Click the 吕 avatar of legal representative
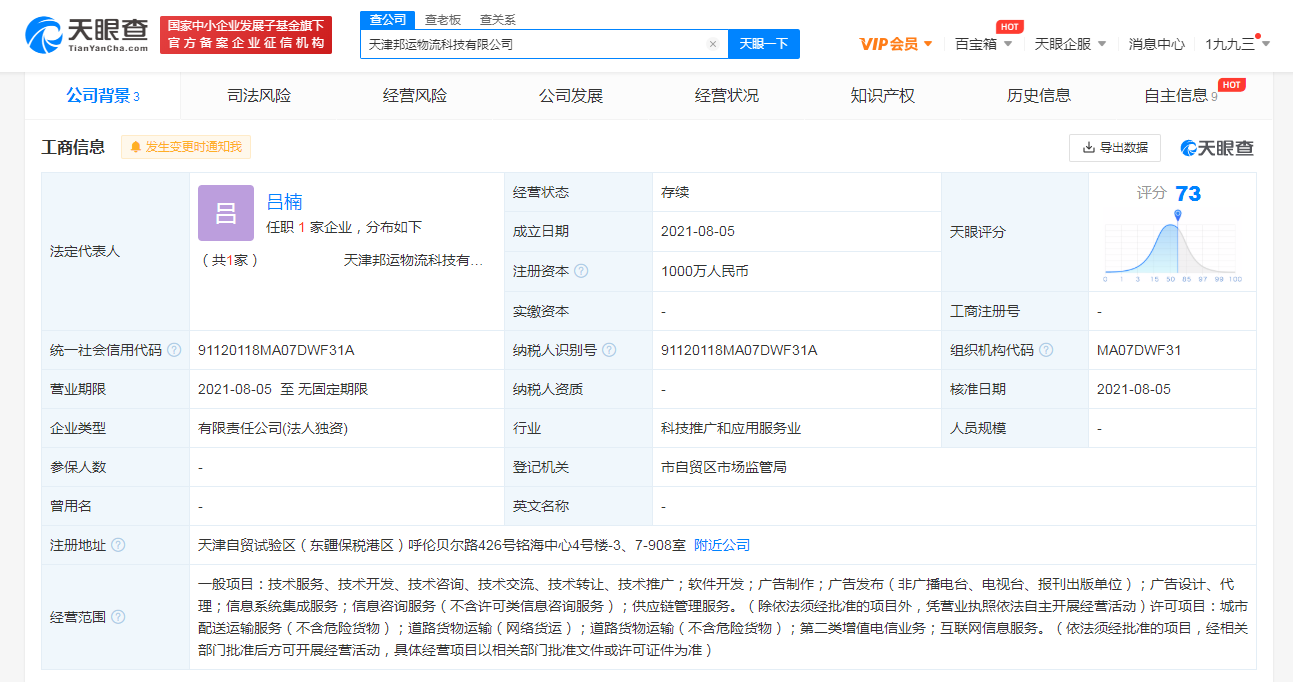1293x682 pixels. tap(225, 213)
